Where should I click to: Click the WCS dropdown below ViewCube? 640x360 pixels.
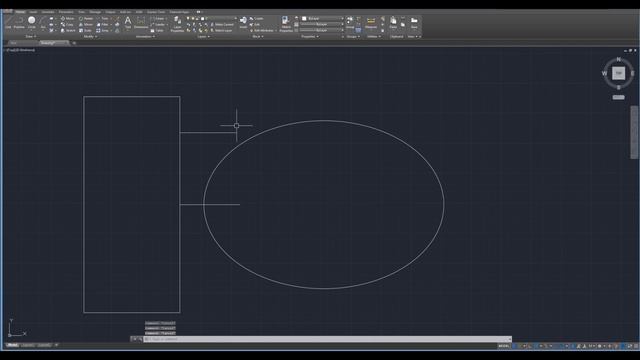pos(618,97)
